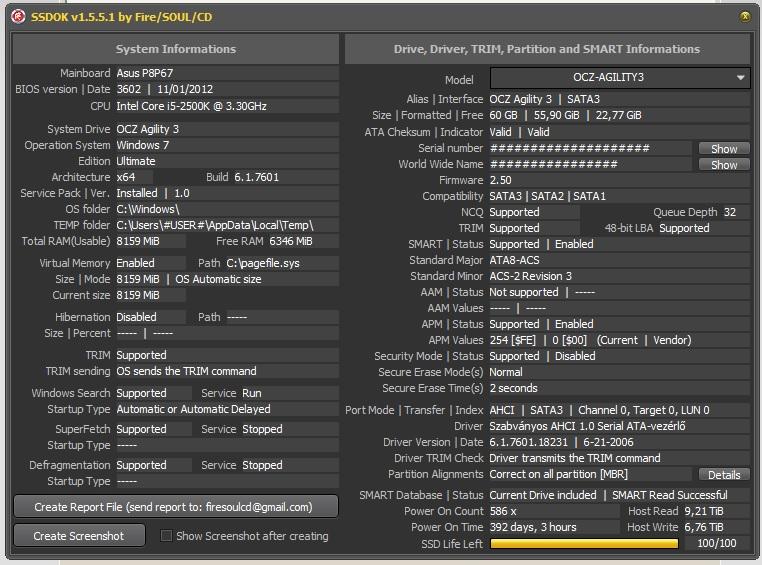Click Driver transmits the TRIM command text
The image size is (762, 565).
pyautogui.click(x=575, y=459)
